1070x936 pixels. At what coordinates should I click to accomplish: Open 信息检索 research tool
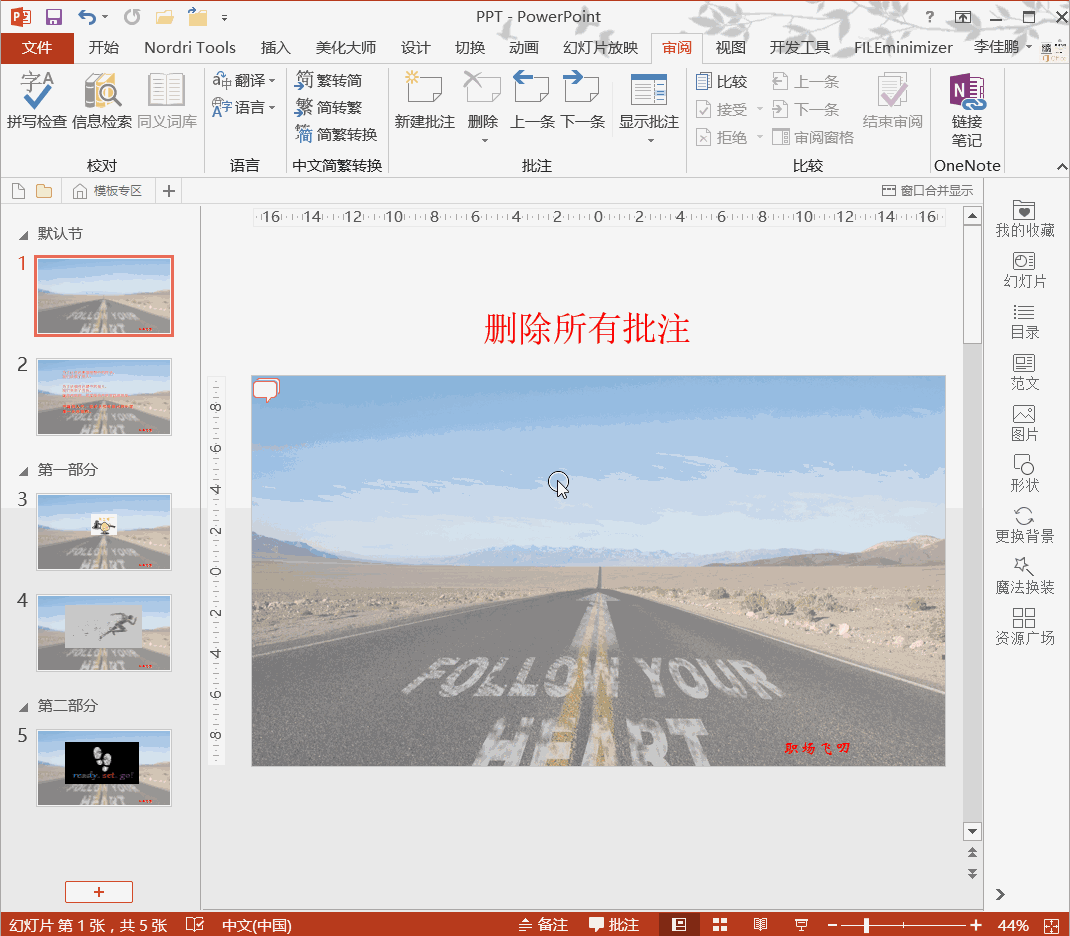coord(102,100)
